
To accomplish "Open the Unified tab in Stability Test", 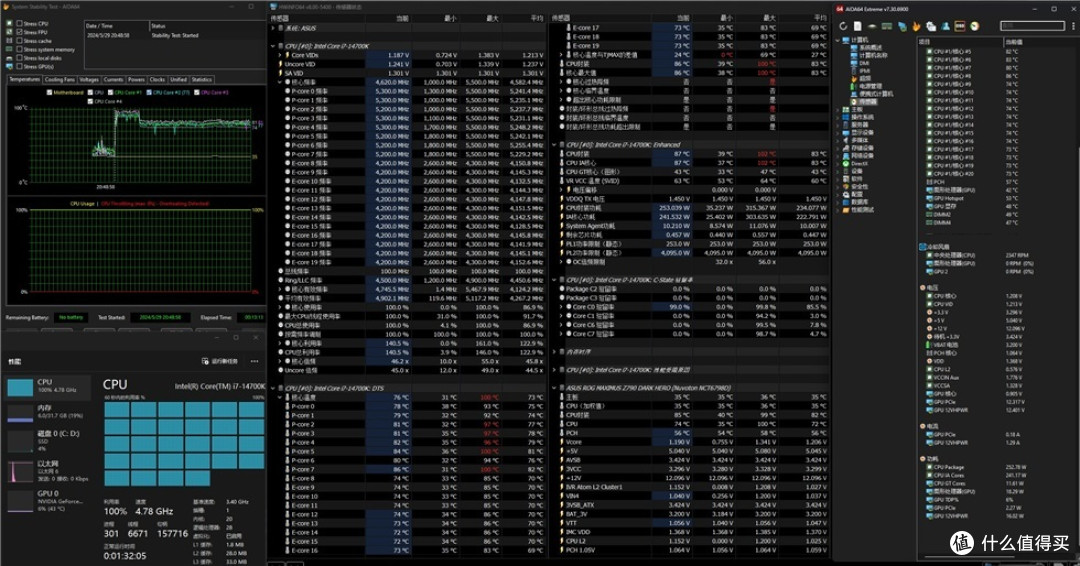I will coord(178,80).
